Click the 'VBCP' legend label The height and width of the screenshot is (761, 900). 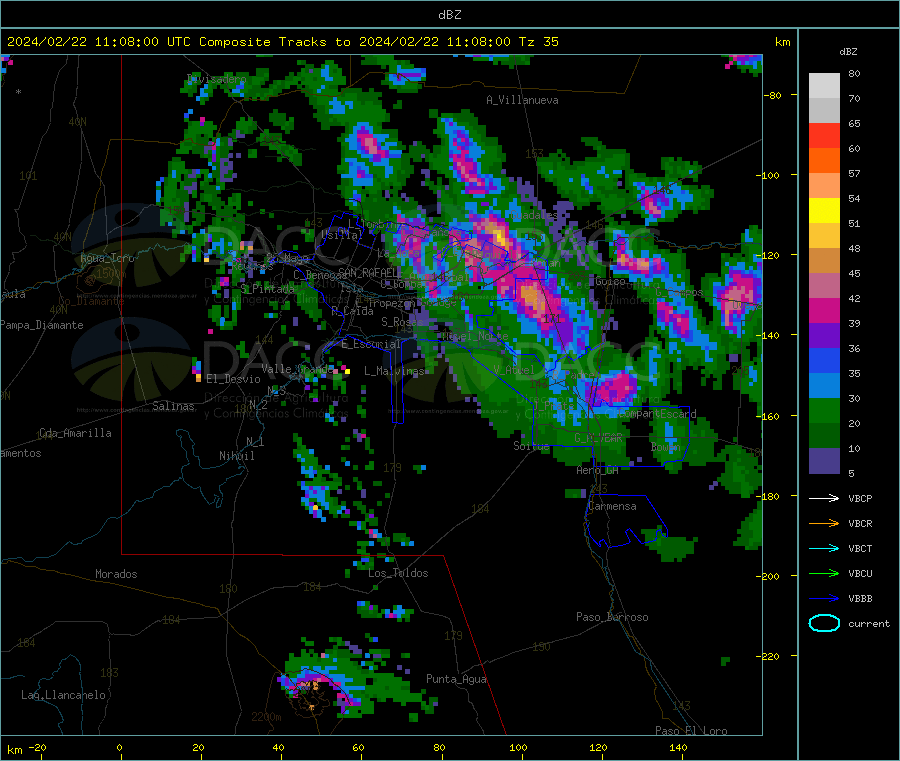(860, 498)
